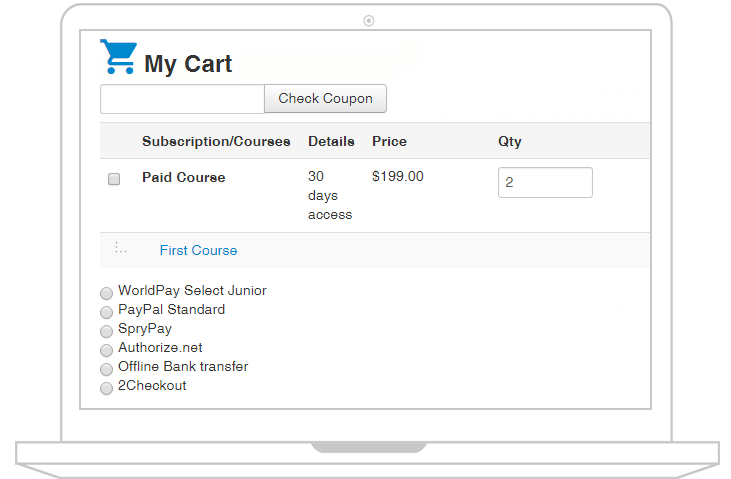This screenshot has height=479, width=731.
Task: Click the Details column header
Action: point(331,141)
